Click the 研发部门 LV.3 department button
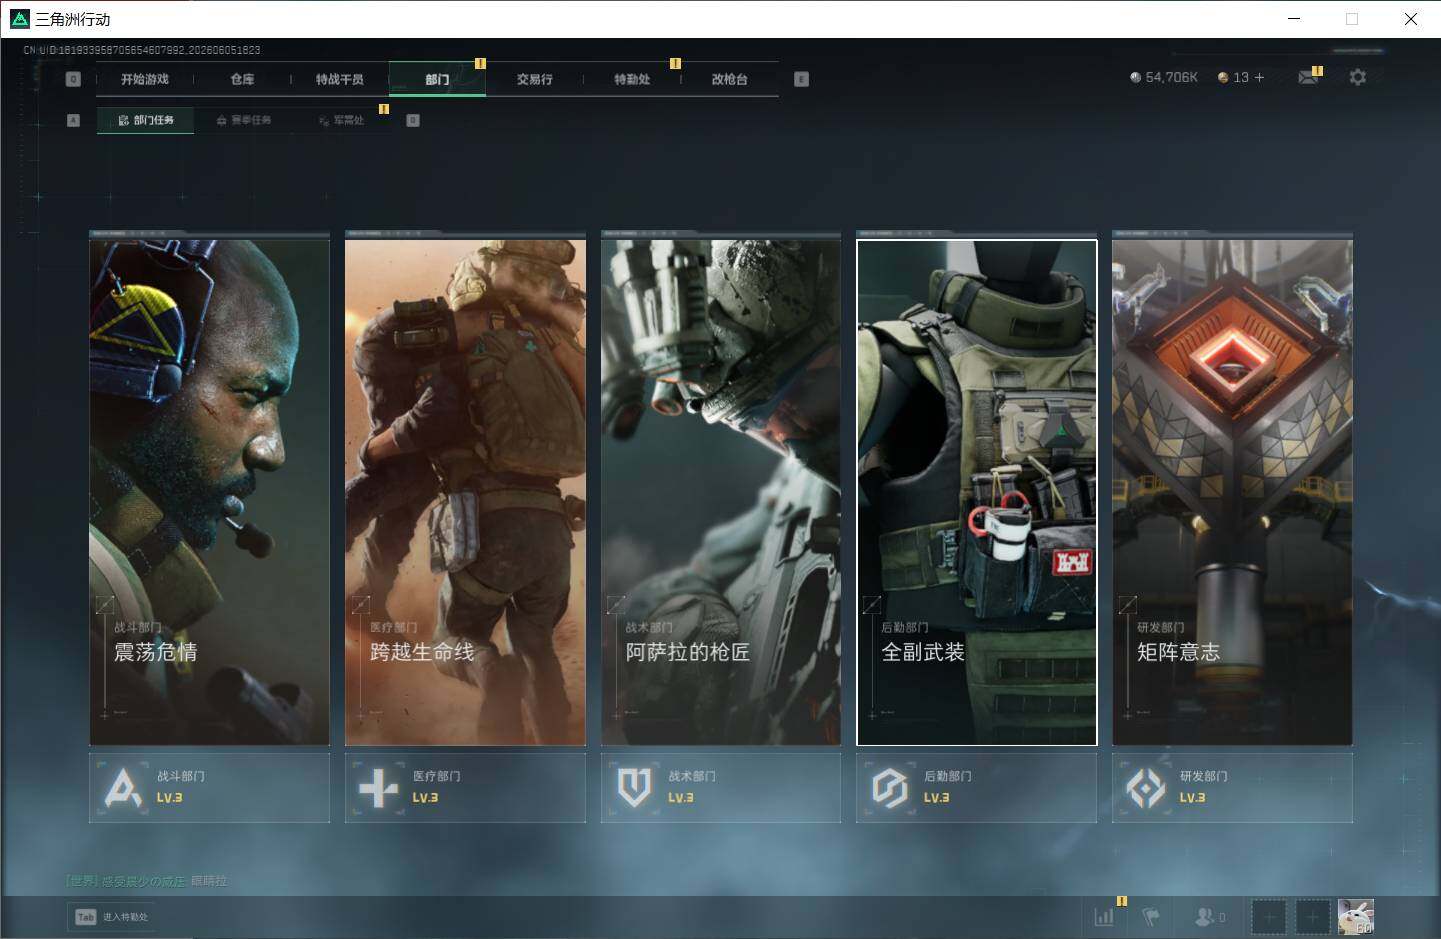Image resolution: width=1441 pixels, height=939 pixels. point(1232,788)
